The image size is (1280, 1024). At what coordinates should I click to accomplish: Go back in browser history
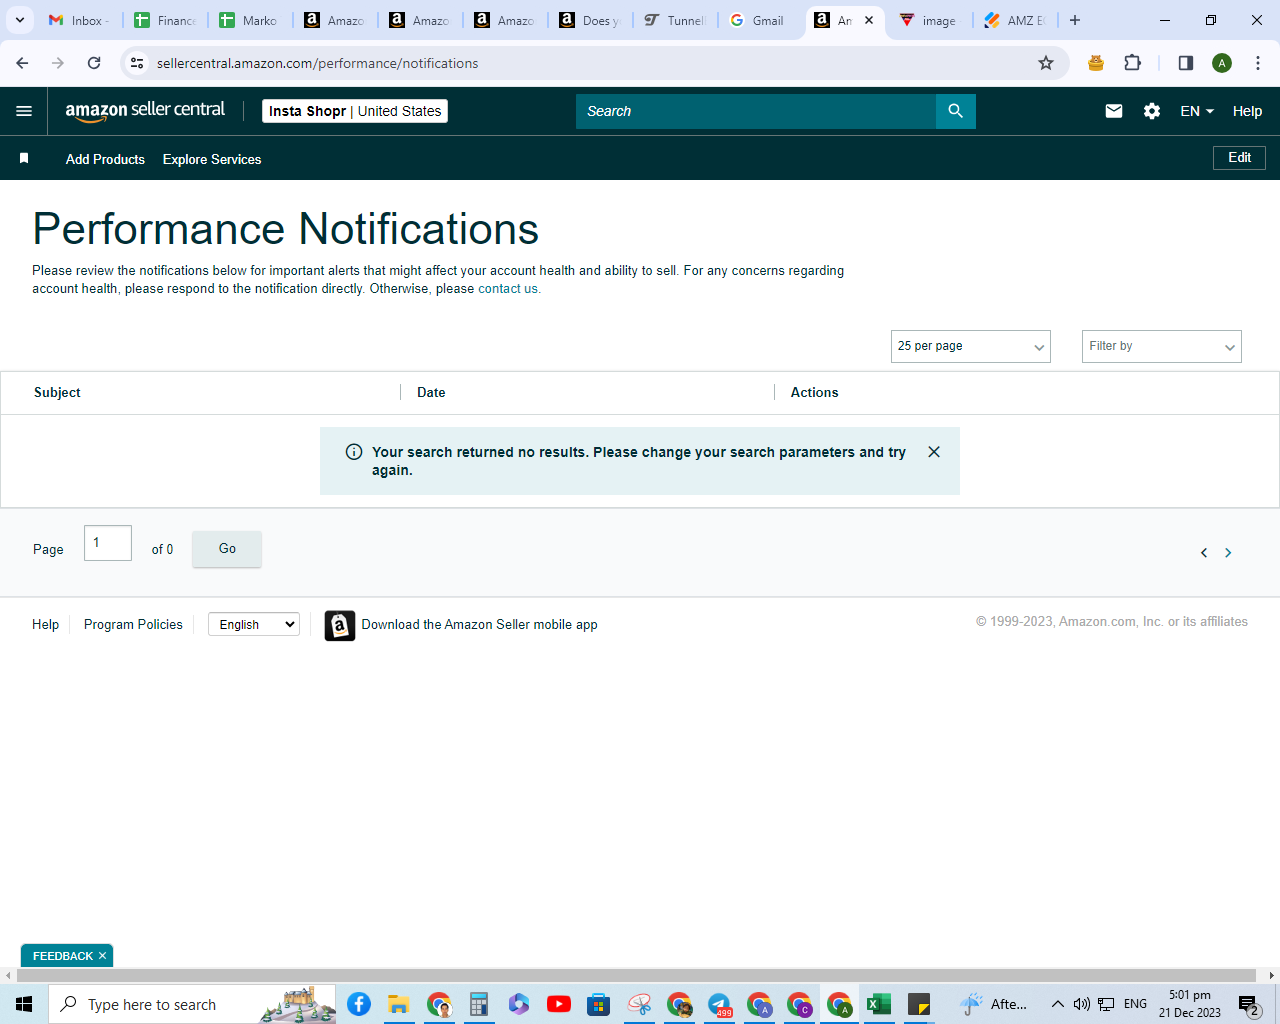coord(22,63)
